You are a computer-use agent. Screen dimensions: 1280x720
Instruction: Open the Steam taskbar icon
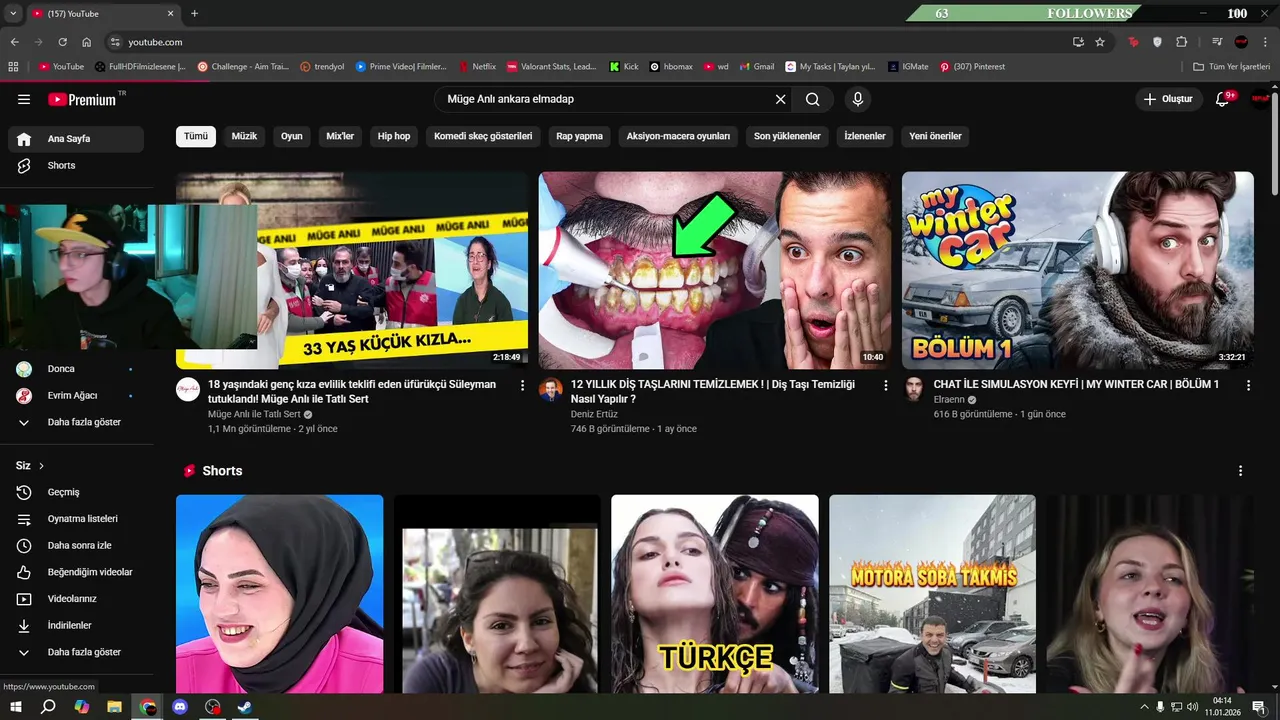(x=245, y=707)
